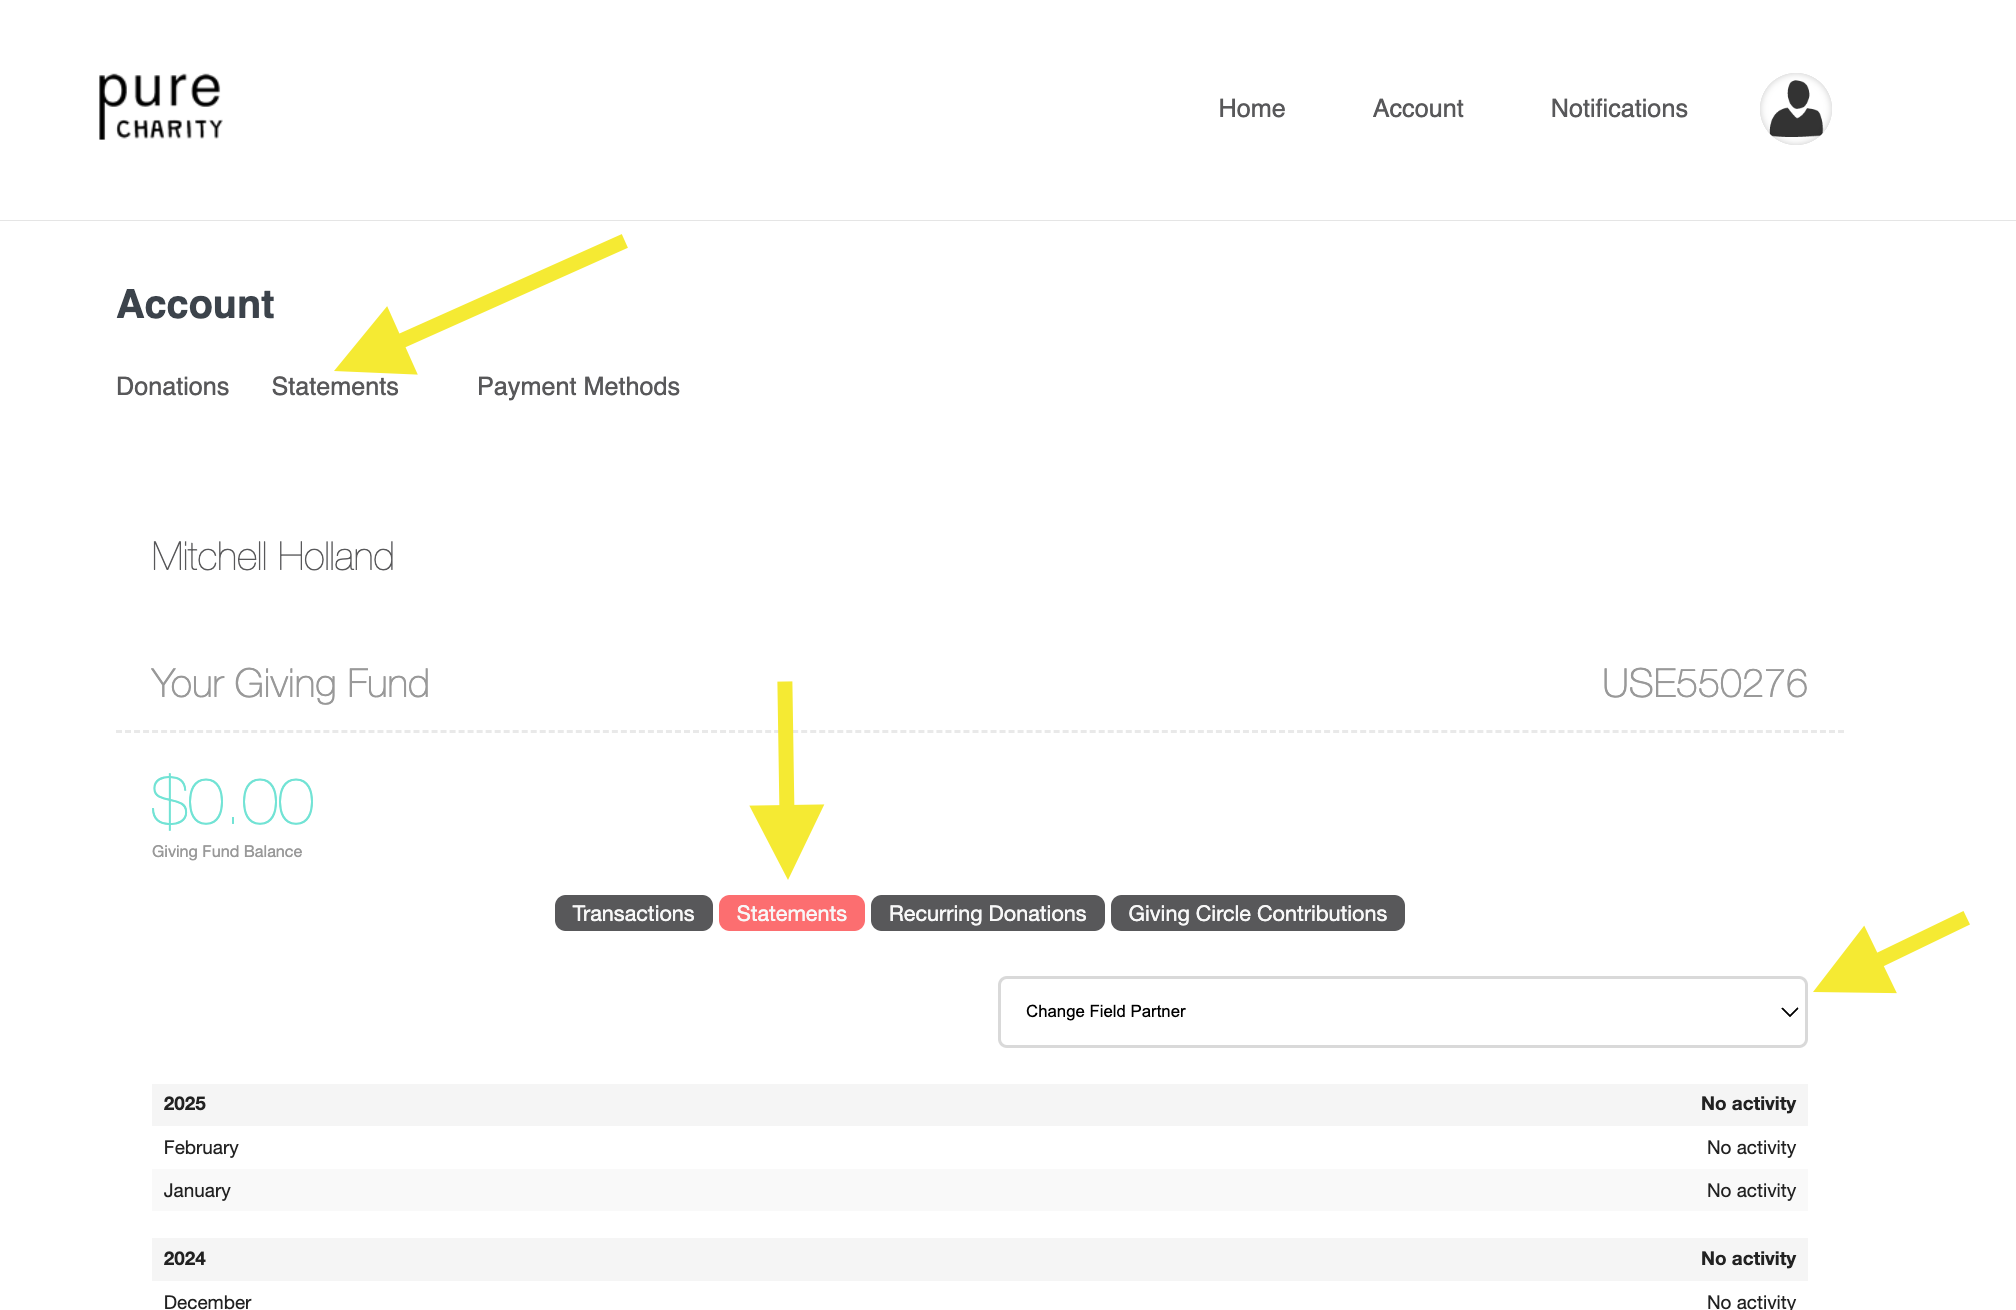
Task: Show the Transactions tab
Action: click(633, 913)
